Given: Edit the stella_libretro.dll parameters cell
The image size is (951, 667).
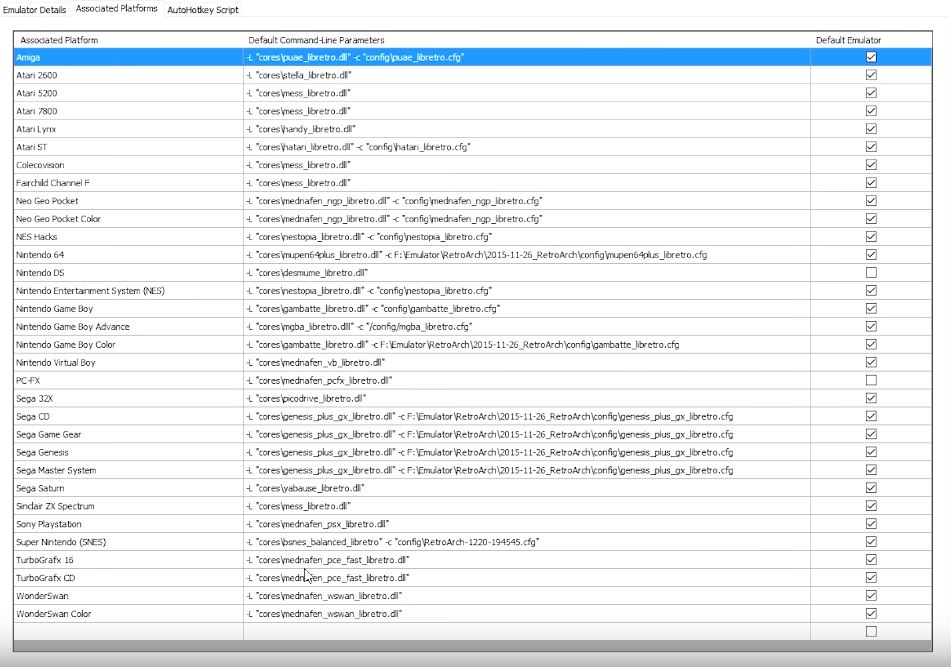Looking at the screenshot, I should (526, 75).
